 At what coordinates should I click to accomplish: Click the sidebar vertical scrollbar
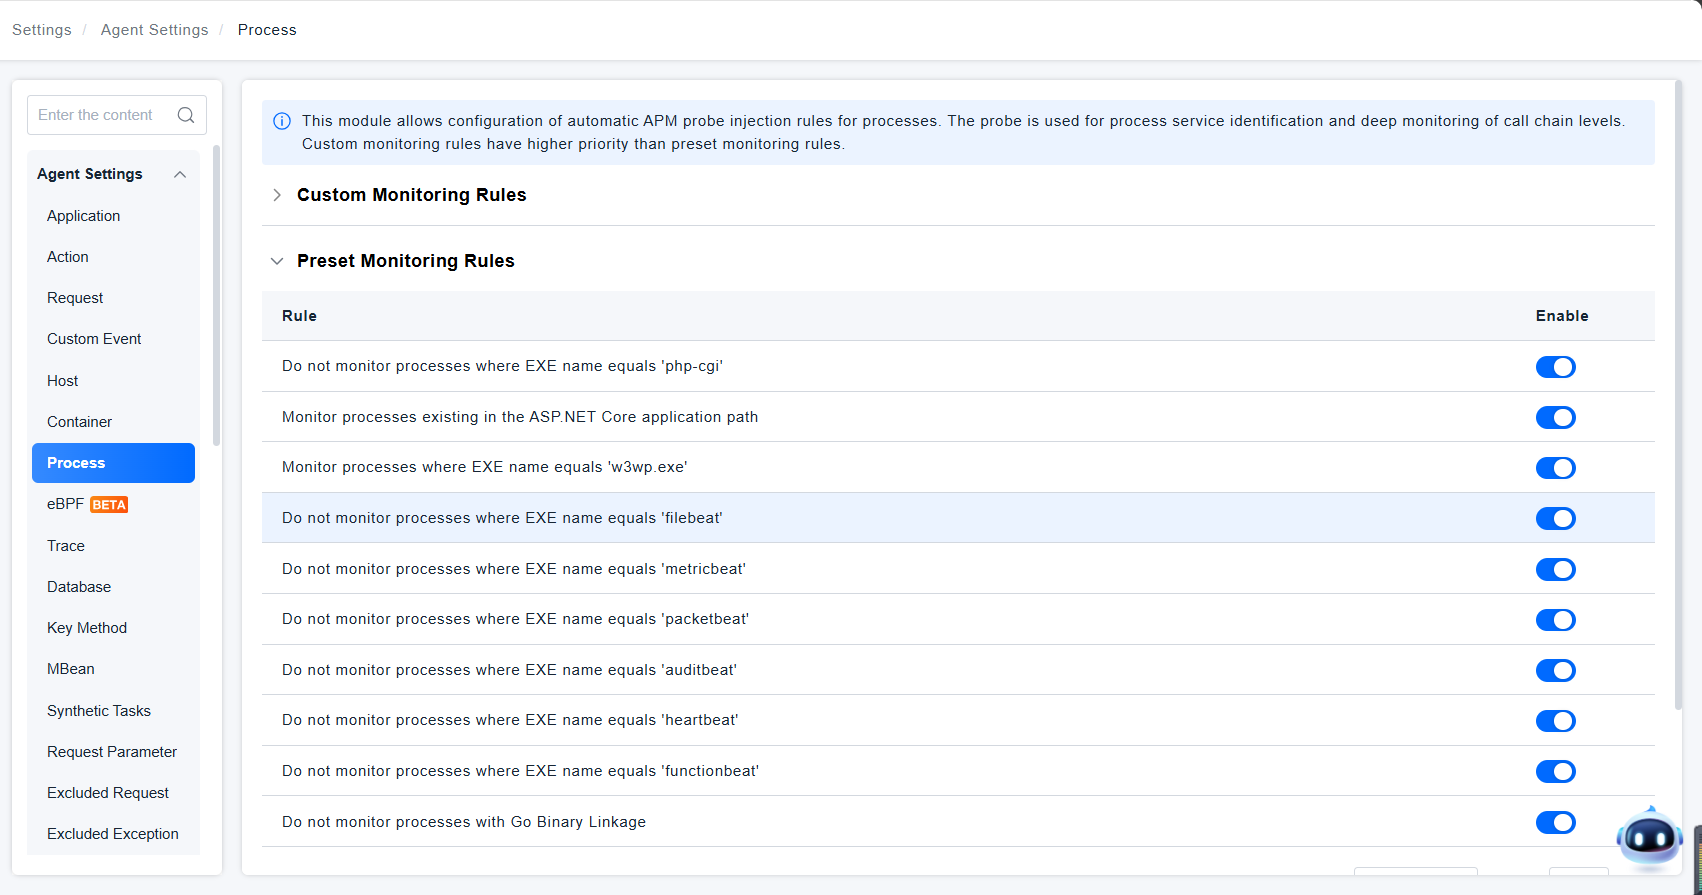pyautogui.click(x=216, y=300)
